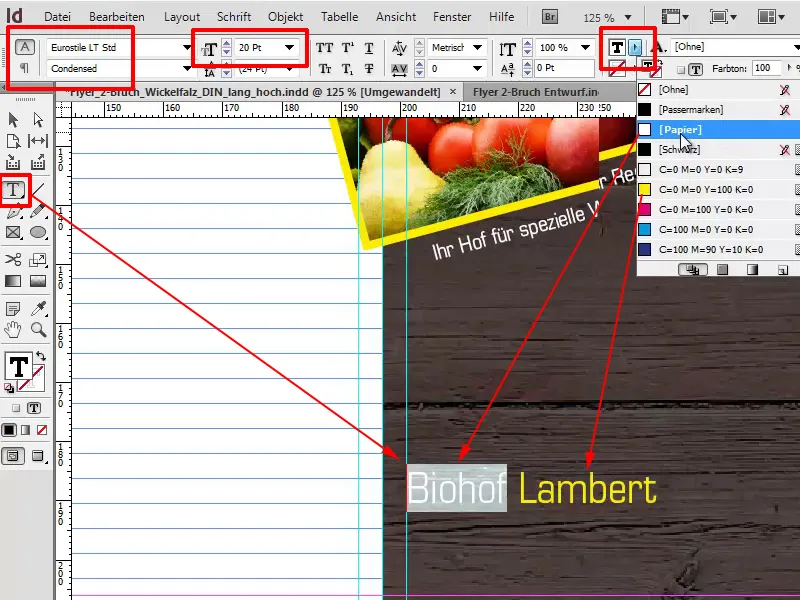Select the [Papier] swatch
800x600 pixels.
(718, 130)
